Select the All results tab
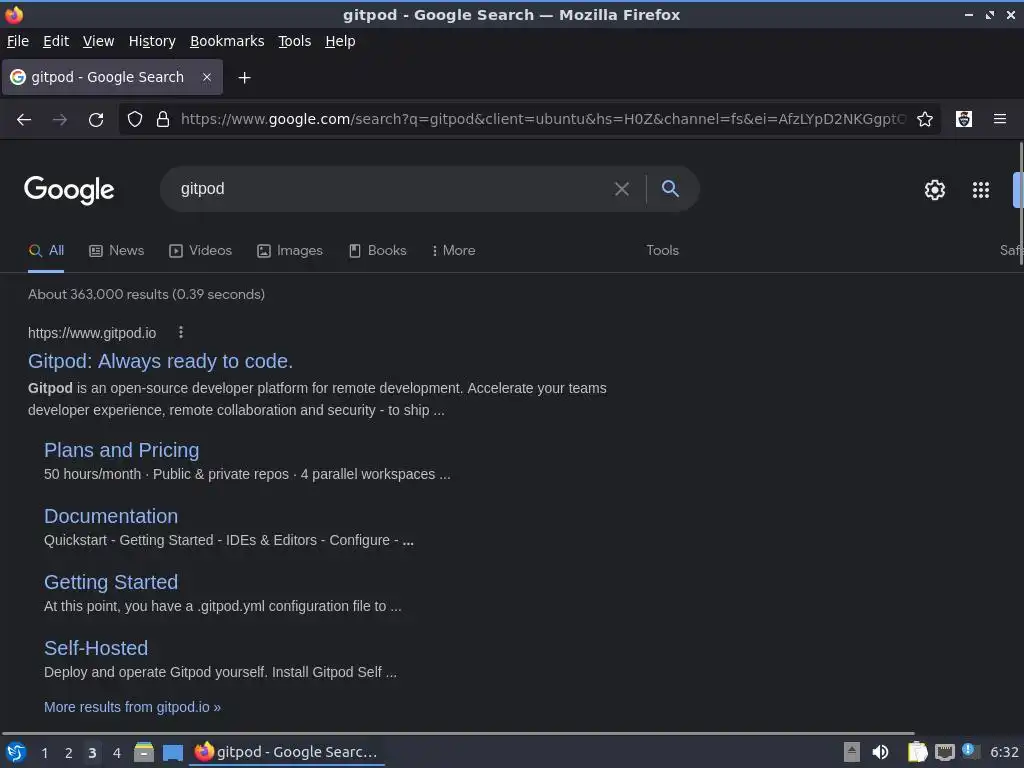Image resolution: width=1024 pixels, height=768 pixels. 46,250
